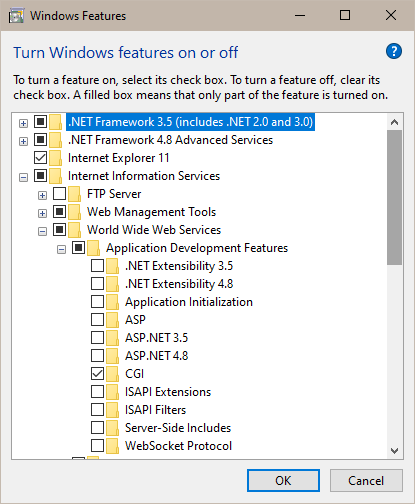Click the folder icon next to Web Management Tools

(74, 212)
